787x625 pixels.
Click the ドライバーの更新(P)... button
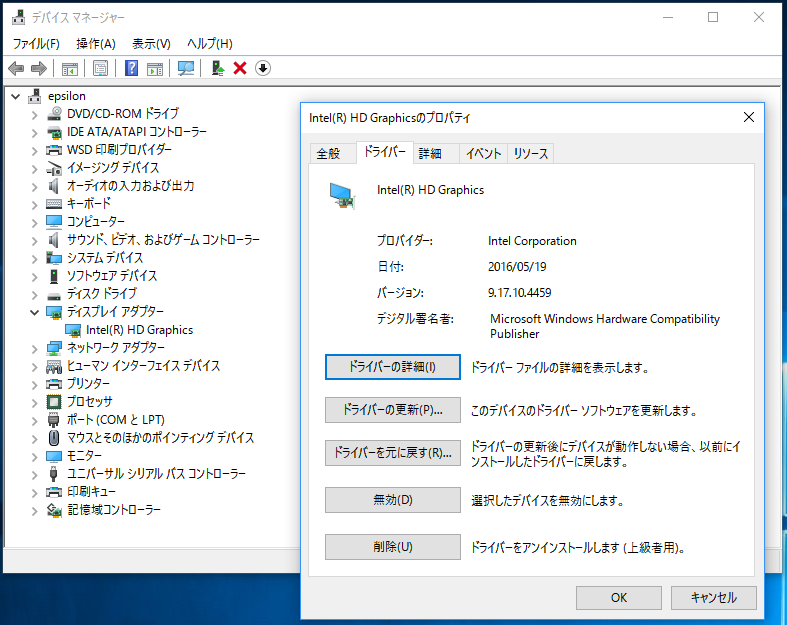click(x=392, y=410)
